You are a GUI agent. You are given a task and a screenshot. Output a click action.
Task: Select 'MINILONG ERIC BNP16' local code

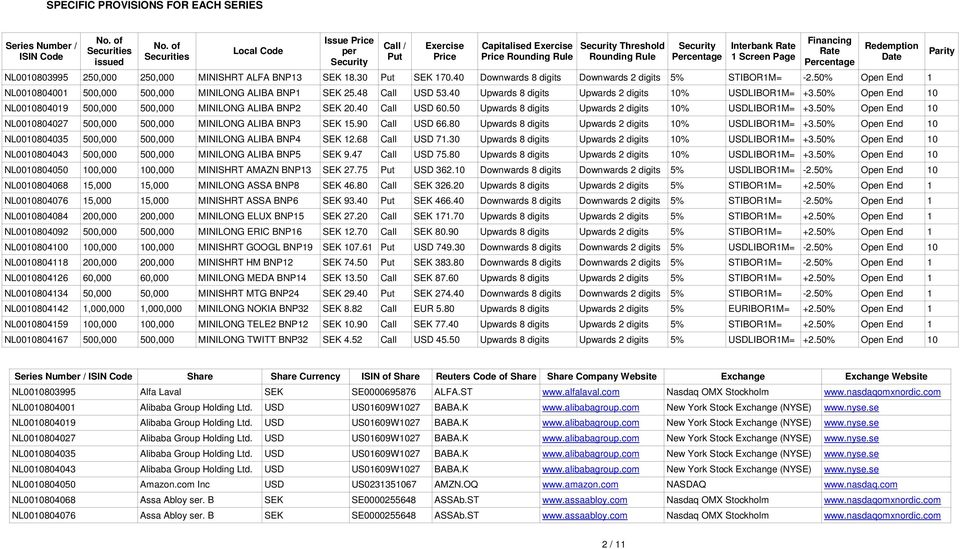coord(250,232)
